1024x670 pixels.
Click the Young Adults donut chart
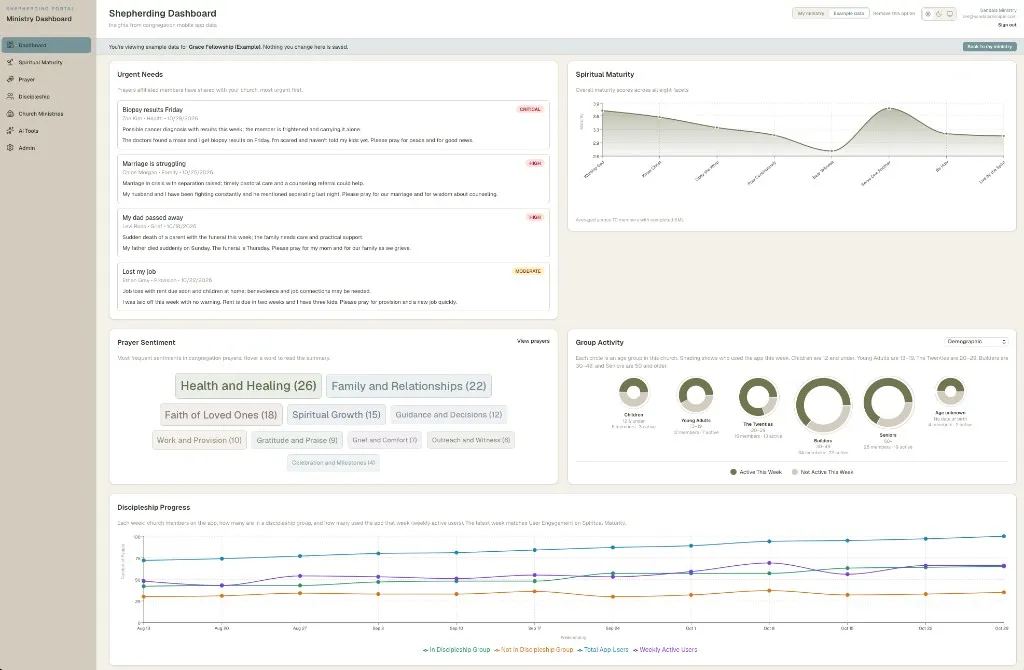pyautogui.click(x=696, y=396)
